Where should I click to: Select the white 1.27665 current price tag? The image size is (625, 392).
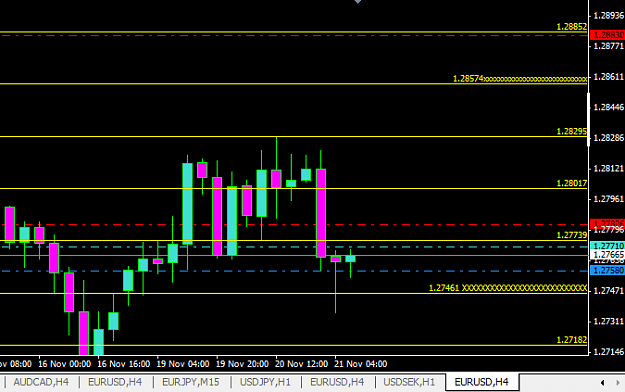coord(607,255)
